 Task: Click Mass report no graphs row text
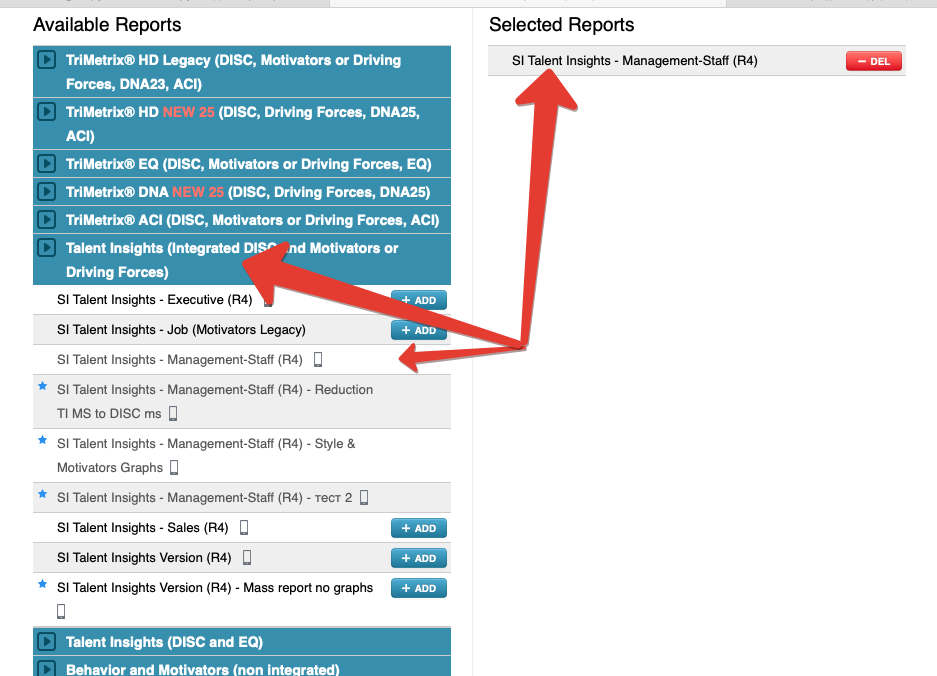(215, 588)
